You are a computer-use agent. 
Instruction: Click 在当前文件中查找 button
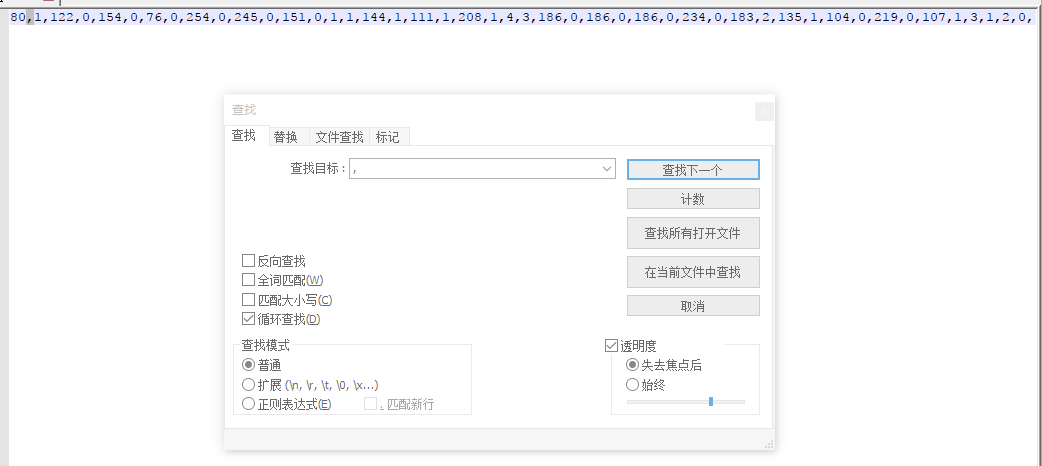[x=693, y=272]
